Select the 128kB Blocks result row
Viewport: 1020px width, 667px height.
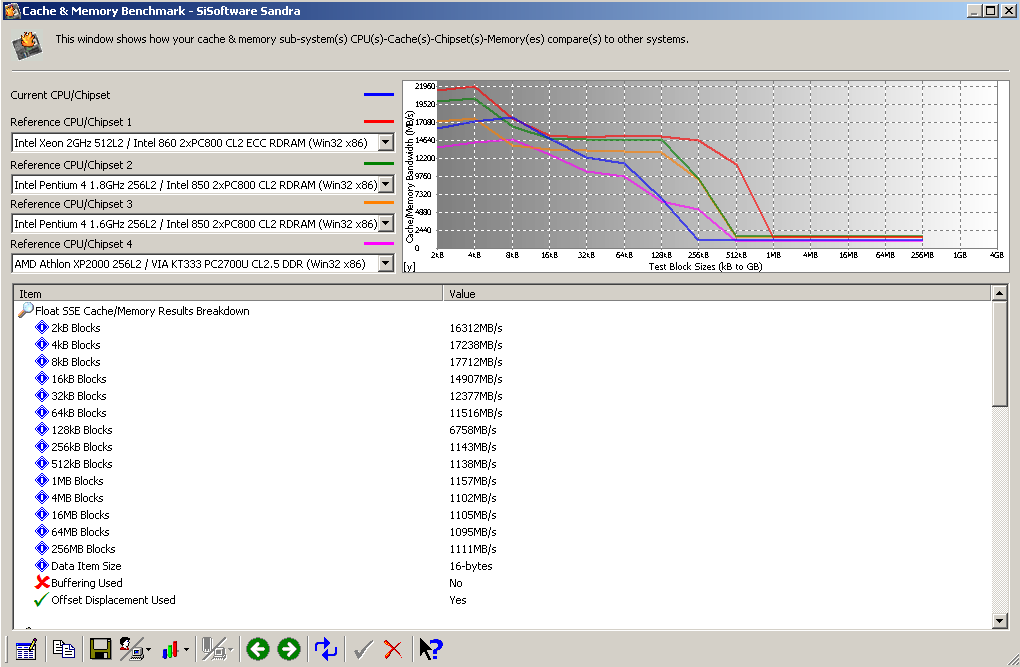82,430
